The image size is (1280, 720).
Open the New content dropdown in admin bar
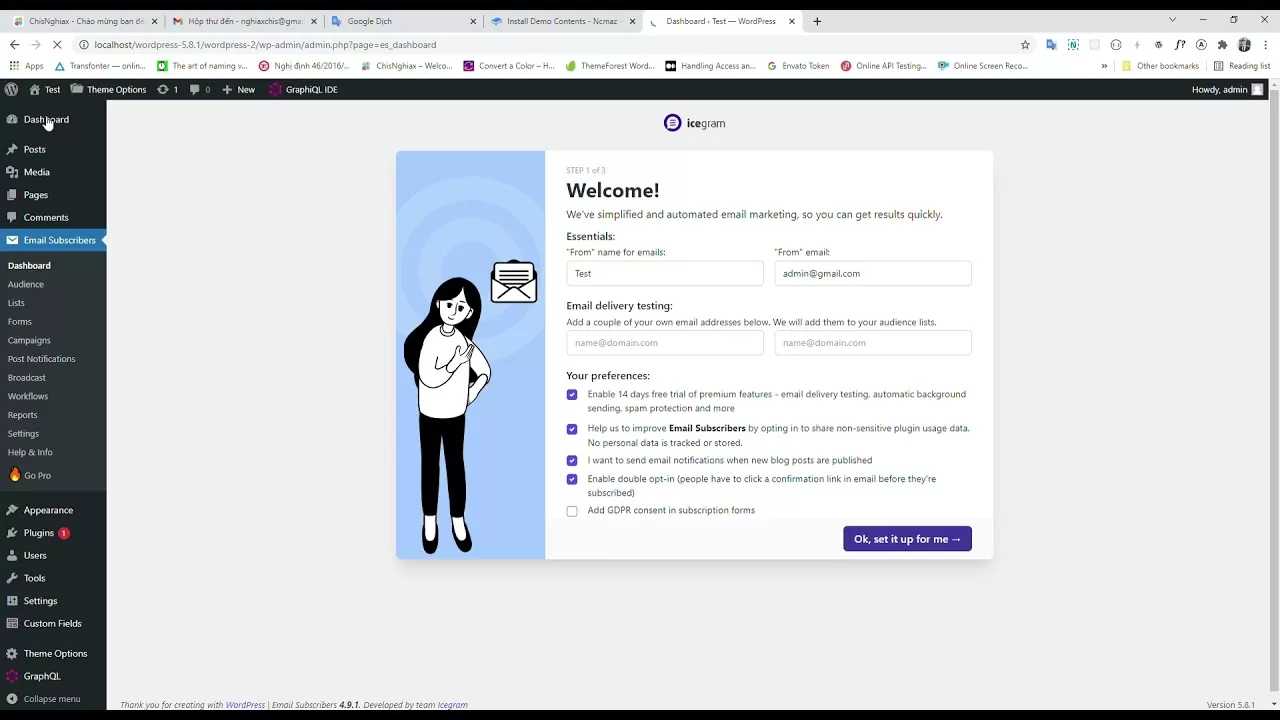[238, 89]
